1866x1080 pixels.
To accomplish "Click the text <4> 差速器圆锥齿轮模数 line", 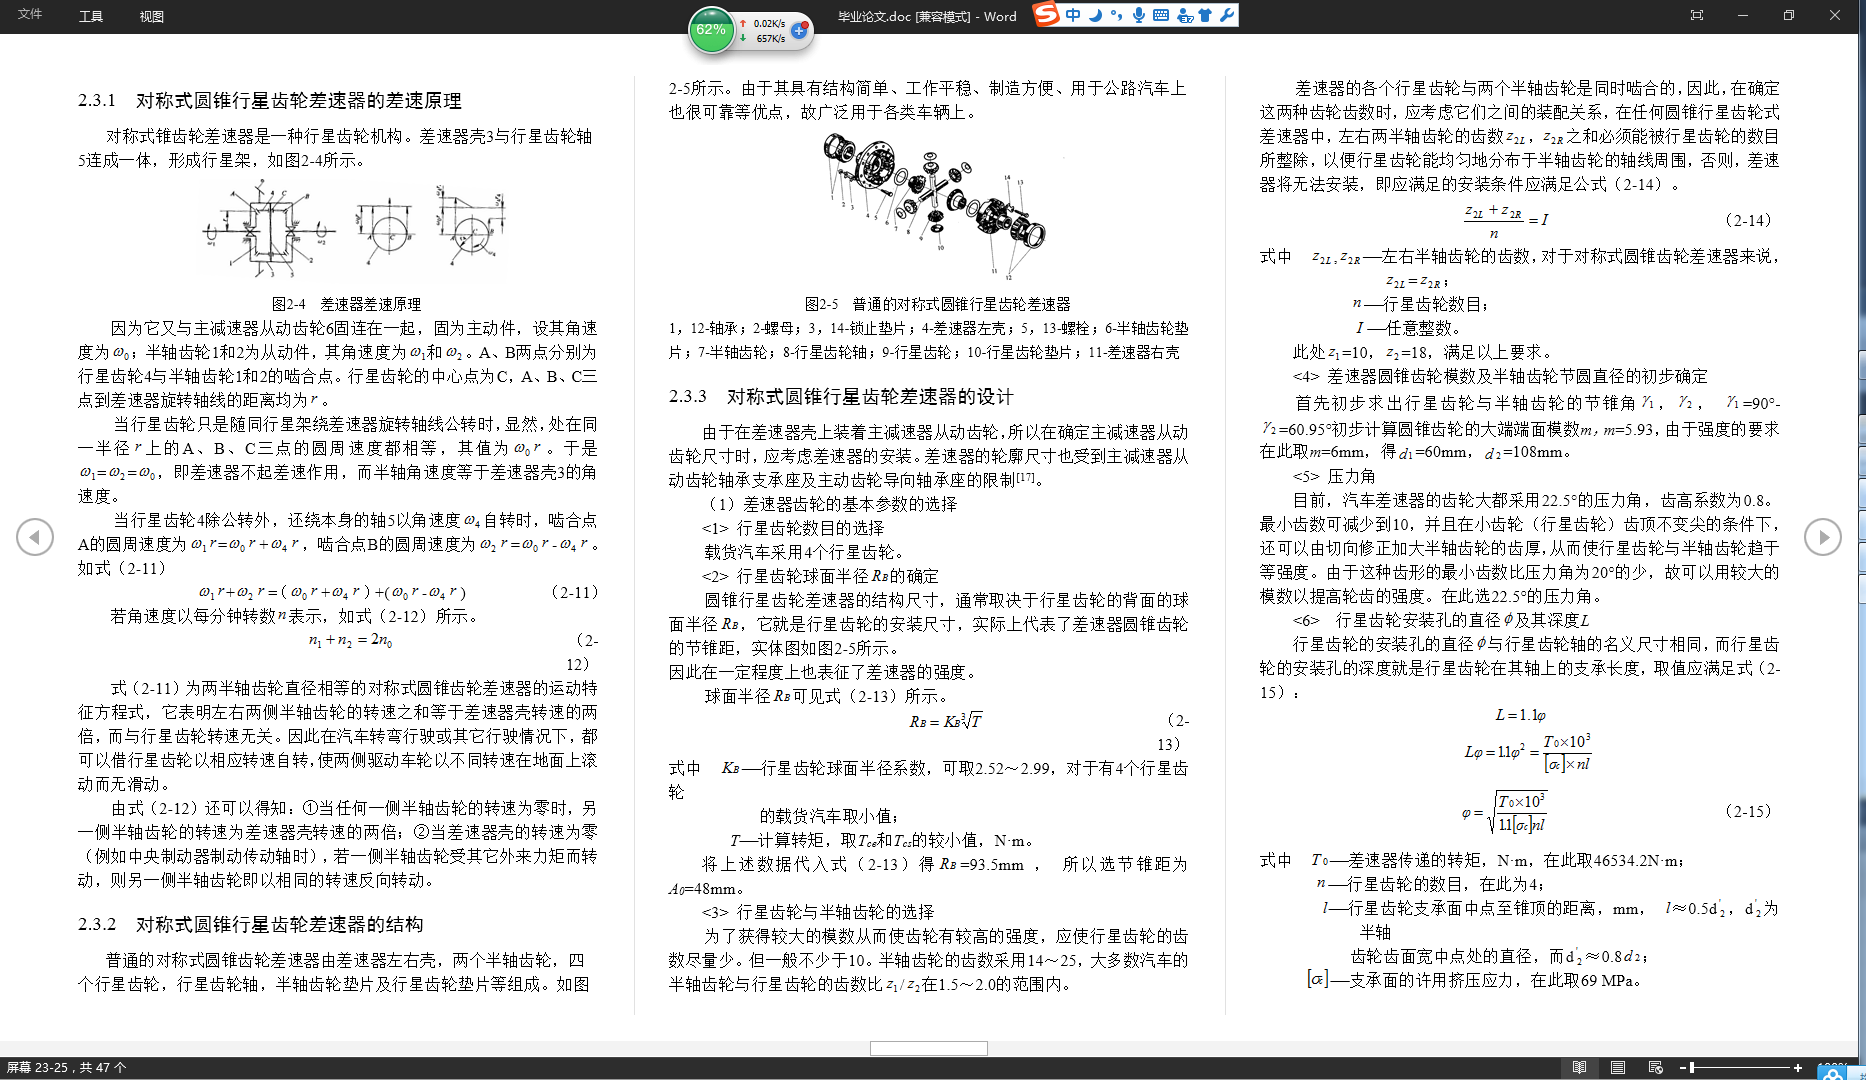I will (x=1500, y=376).
